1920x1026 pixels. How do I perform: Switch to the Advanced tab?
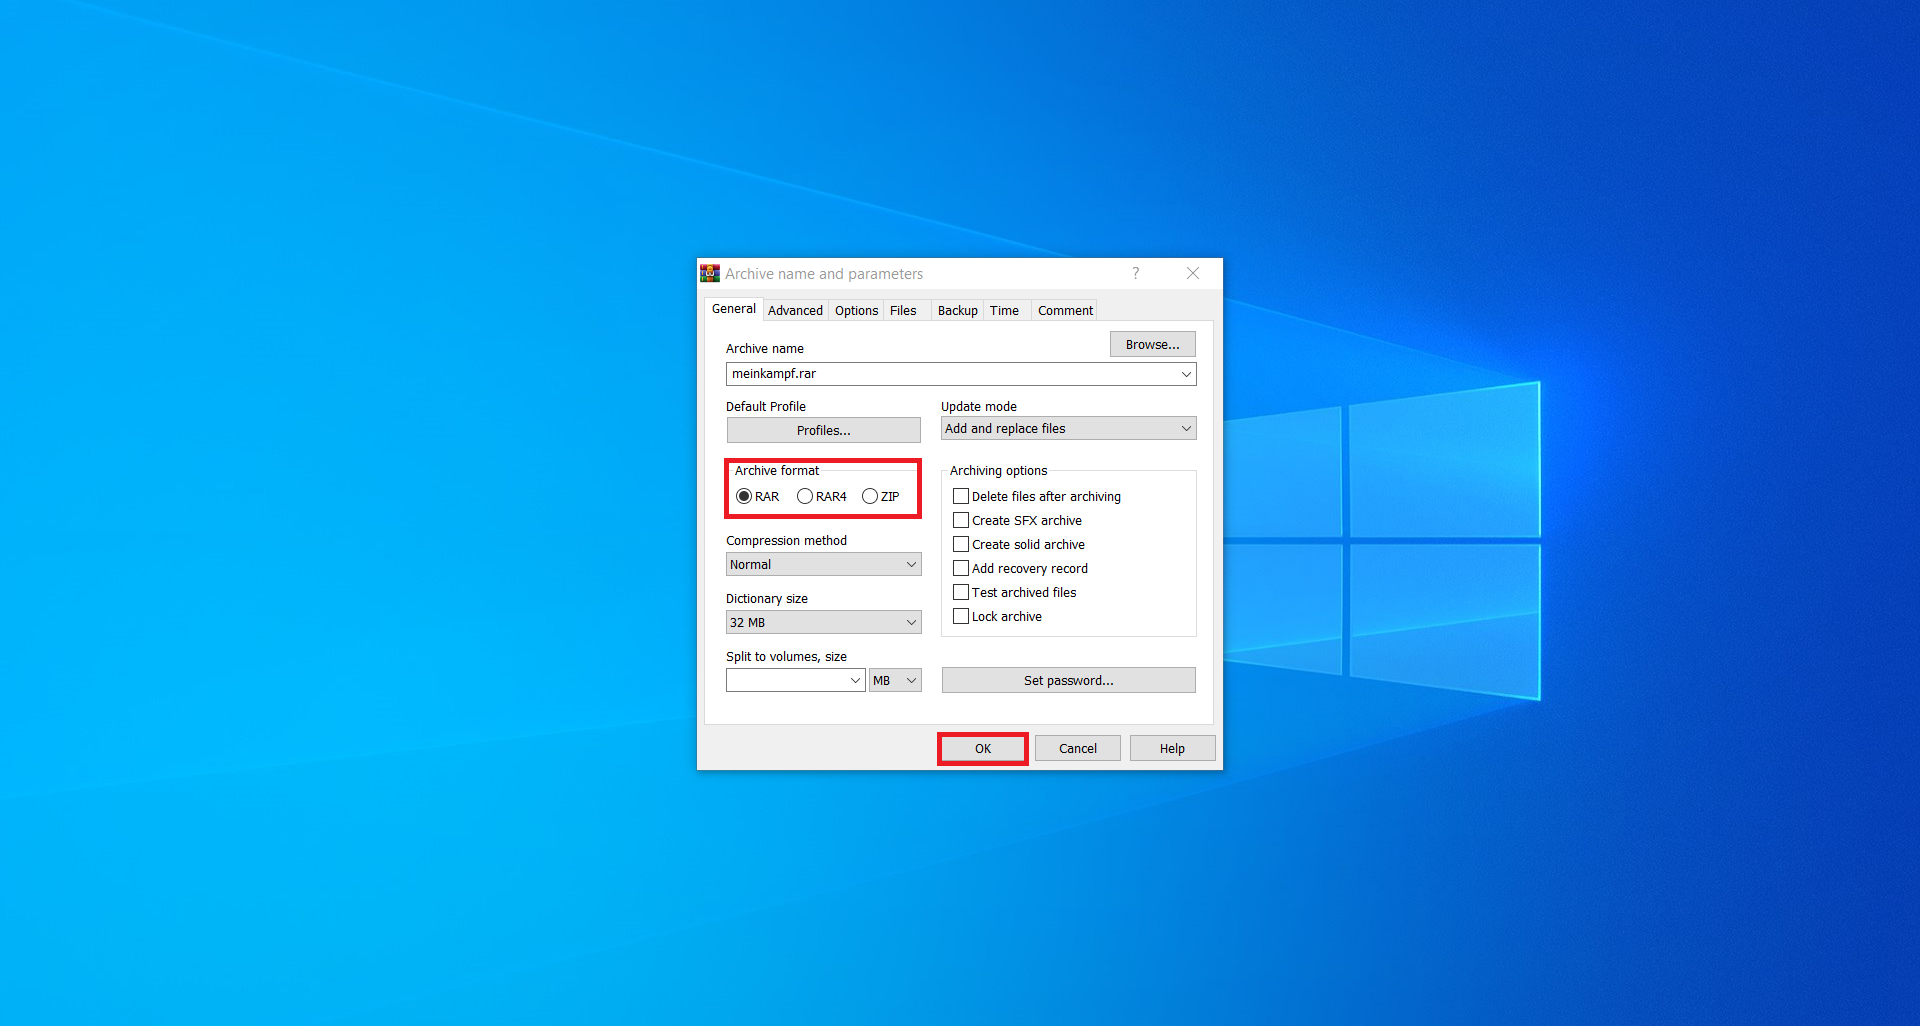(794, 310)
